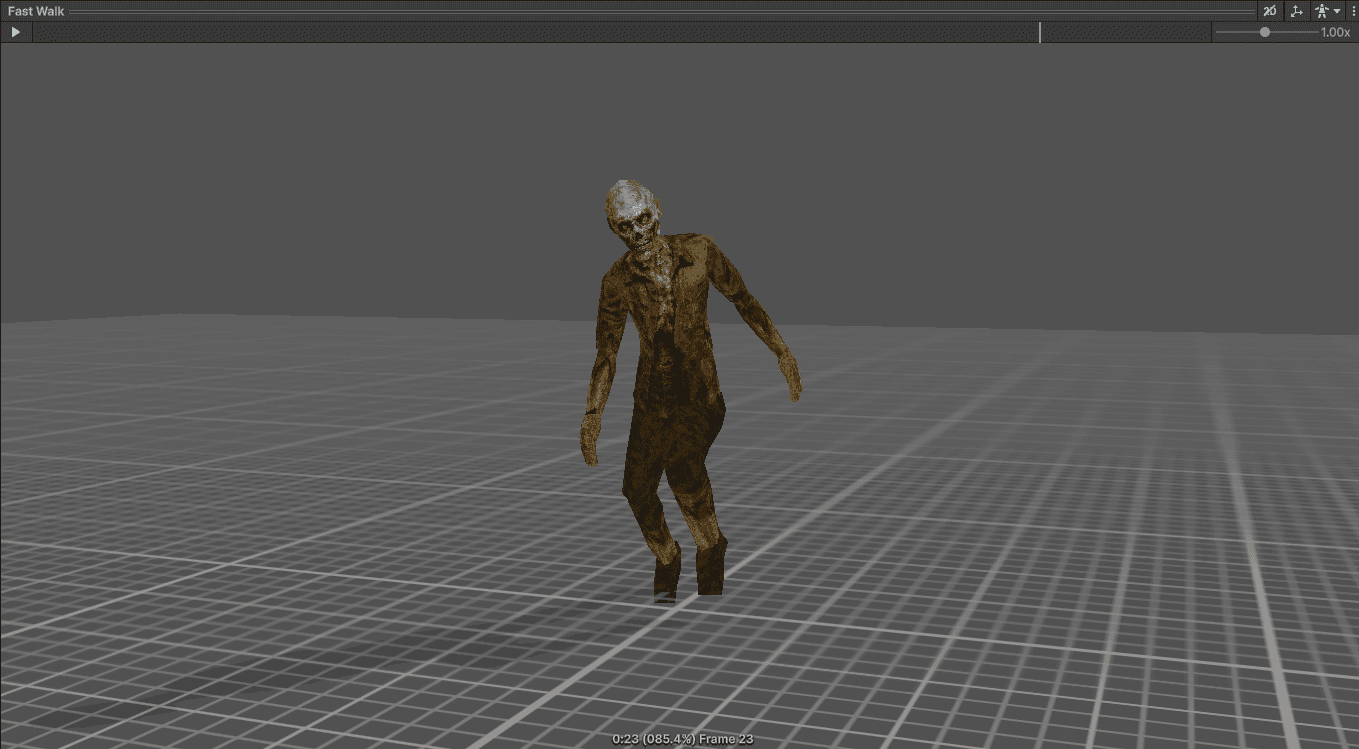1359x749 pixels.
Task: Click the animation timeline scrub bar
Action: click(620, 32)
